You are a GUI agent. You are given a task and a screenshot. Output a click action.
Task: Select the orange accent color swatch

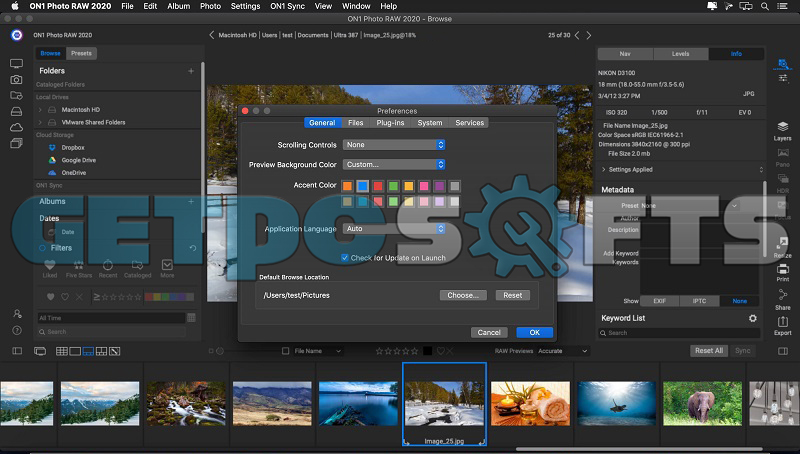[347, 186]
